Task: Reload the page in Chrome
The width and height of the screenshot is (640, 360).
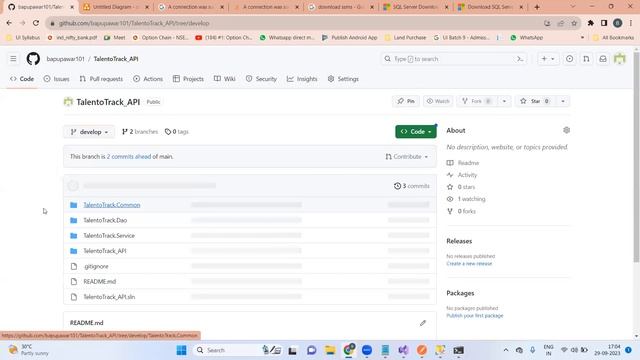Action: click(x=36, y=23)
